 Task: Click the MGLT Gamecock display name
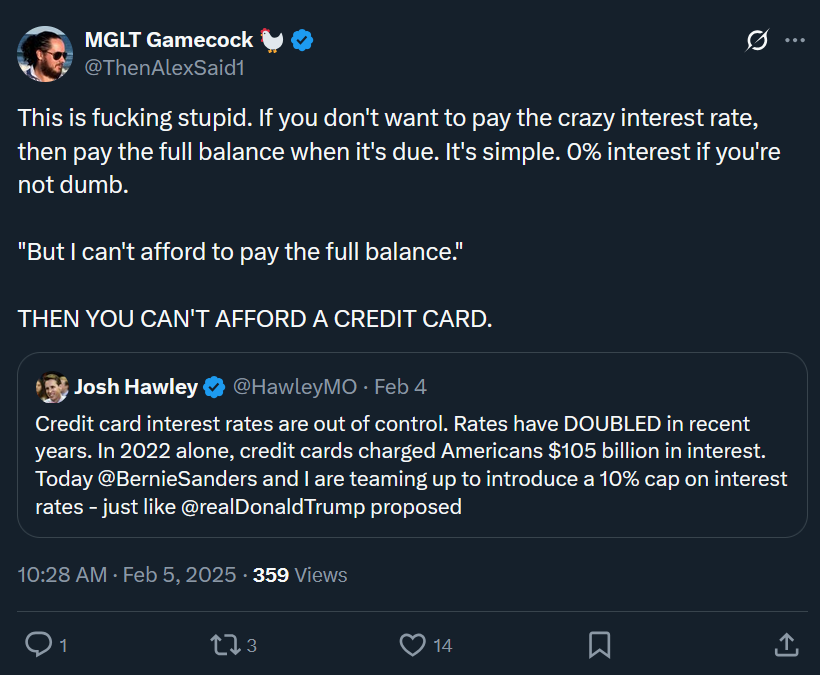[x=169, y=40]
